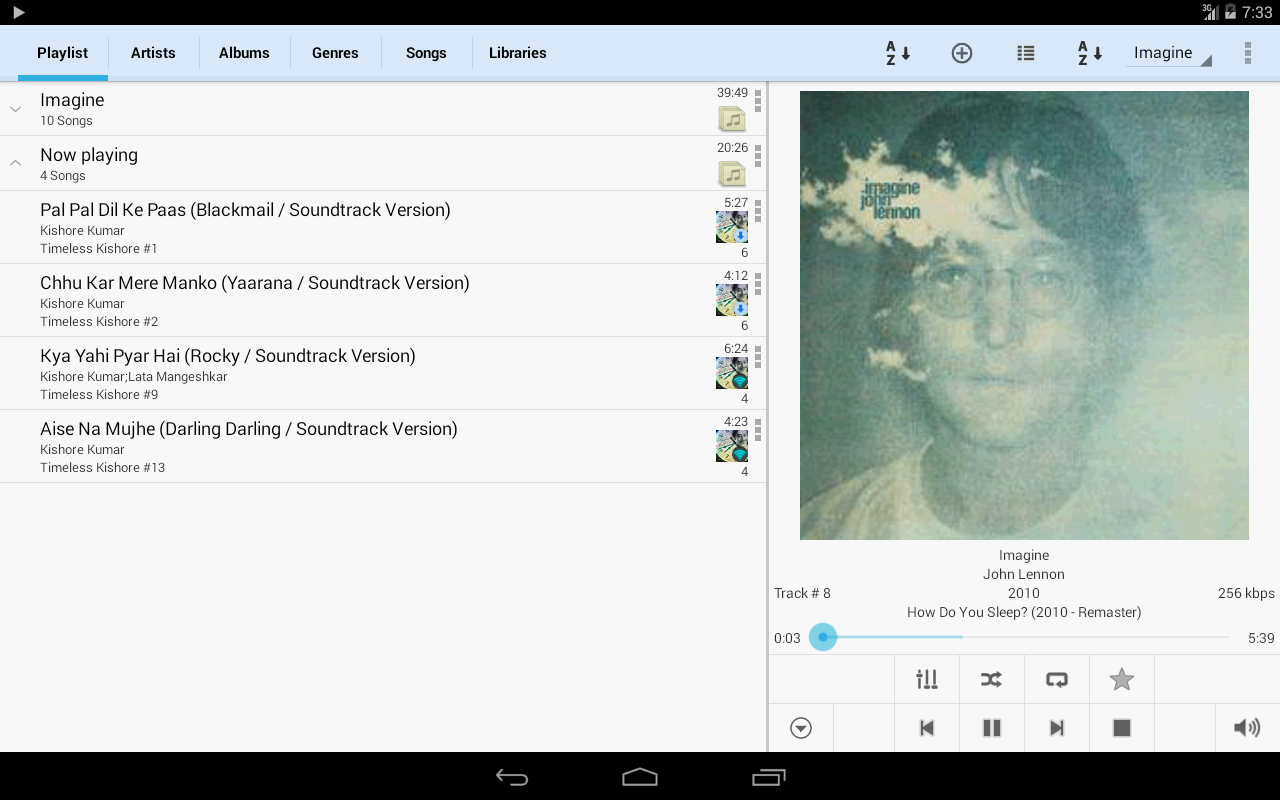1280x800 pixels.
Task: Open the equalizer settings icon
Action: pos(927,680)
